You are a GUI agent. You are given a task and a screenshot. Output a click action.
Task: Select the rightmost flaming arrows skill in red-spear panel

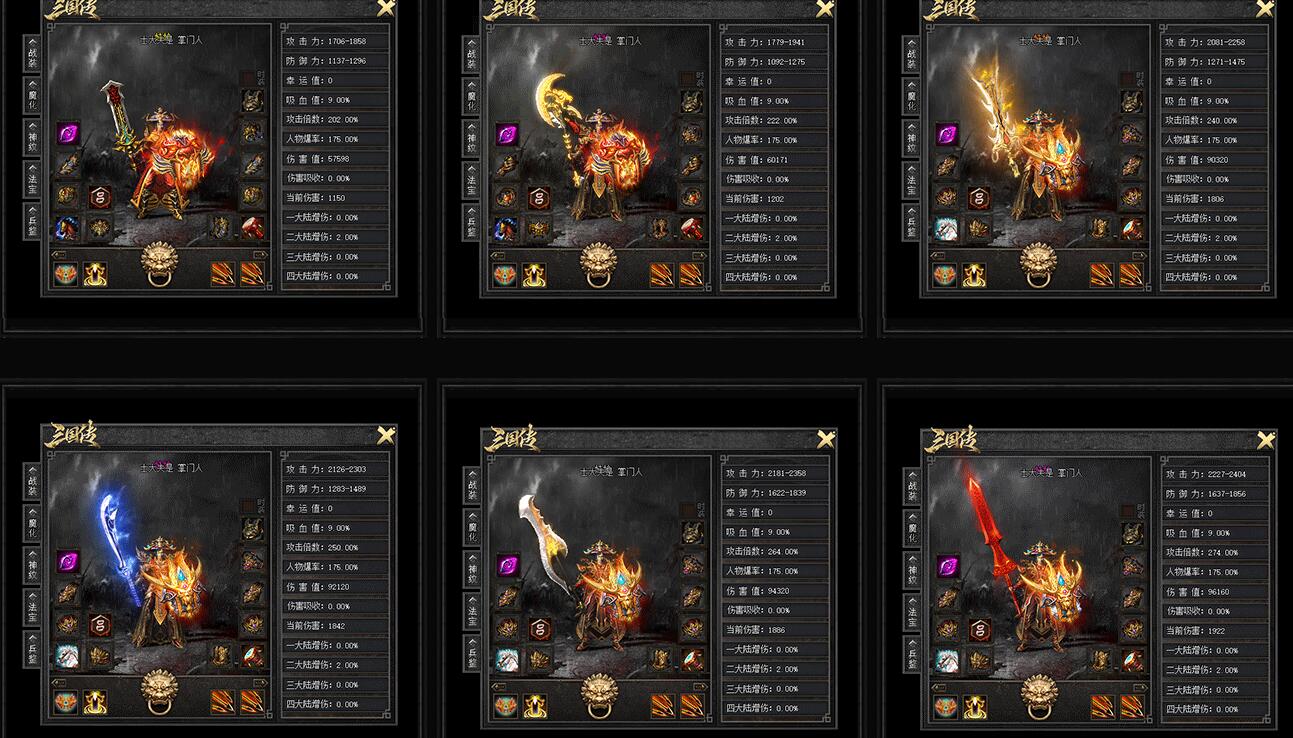[x=1131, y=707]
